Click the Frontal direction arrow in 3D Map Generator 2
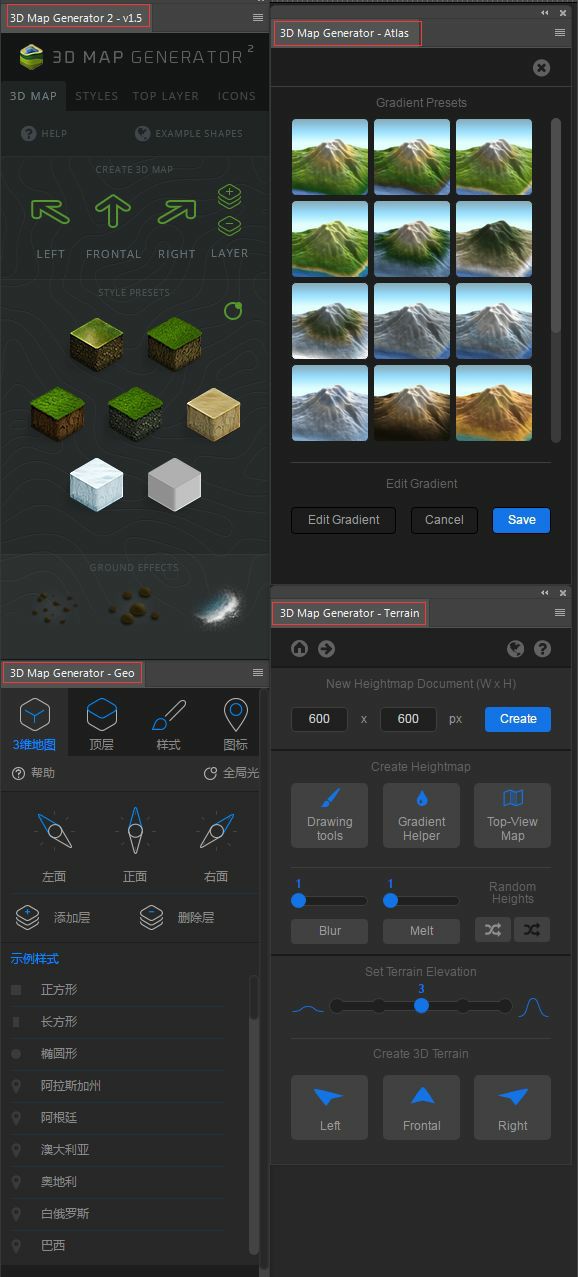578x1277 pixels. [113, 212]
